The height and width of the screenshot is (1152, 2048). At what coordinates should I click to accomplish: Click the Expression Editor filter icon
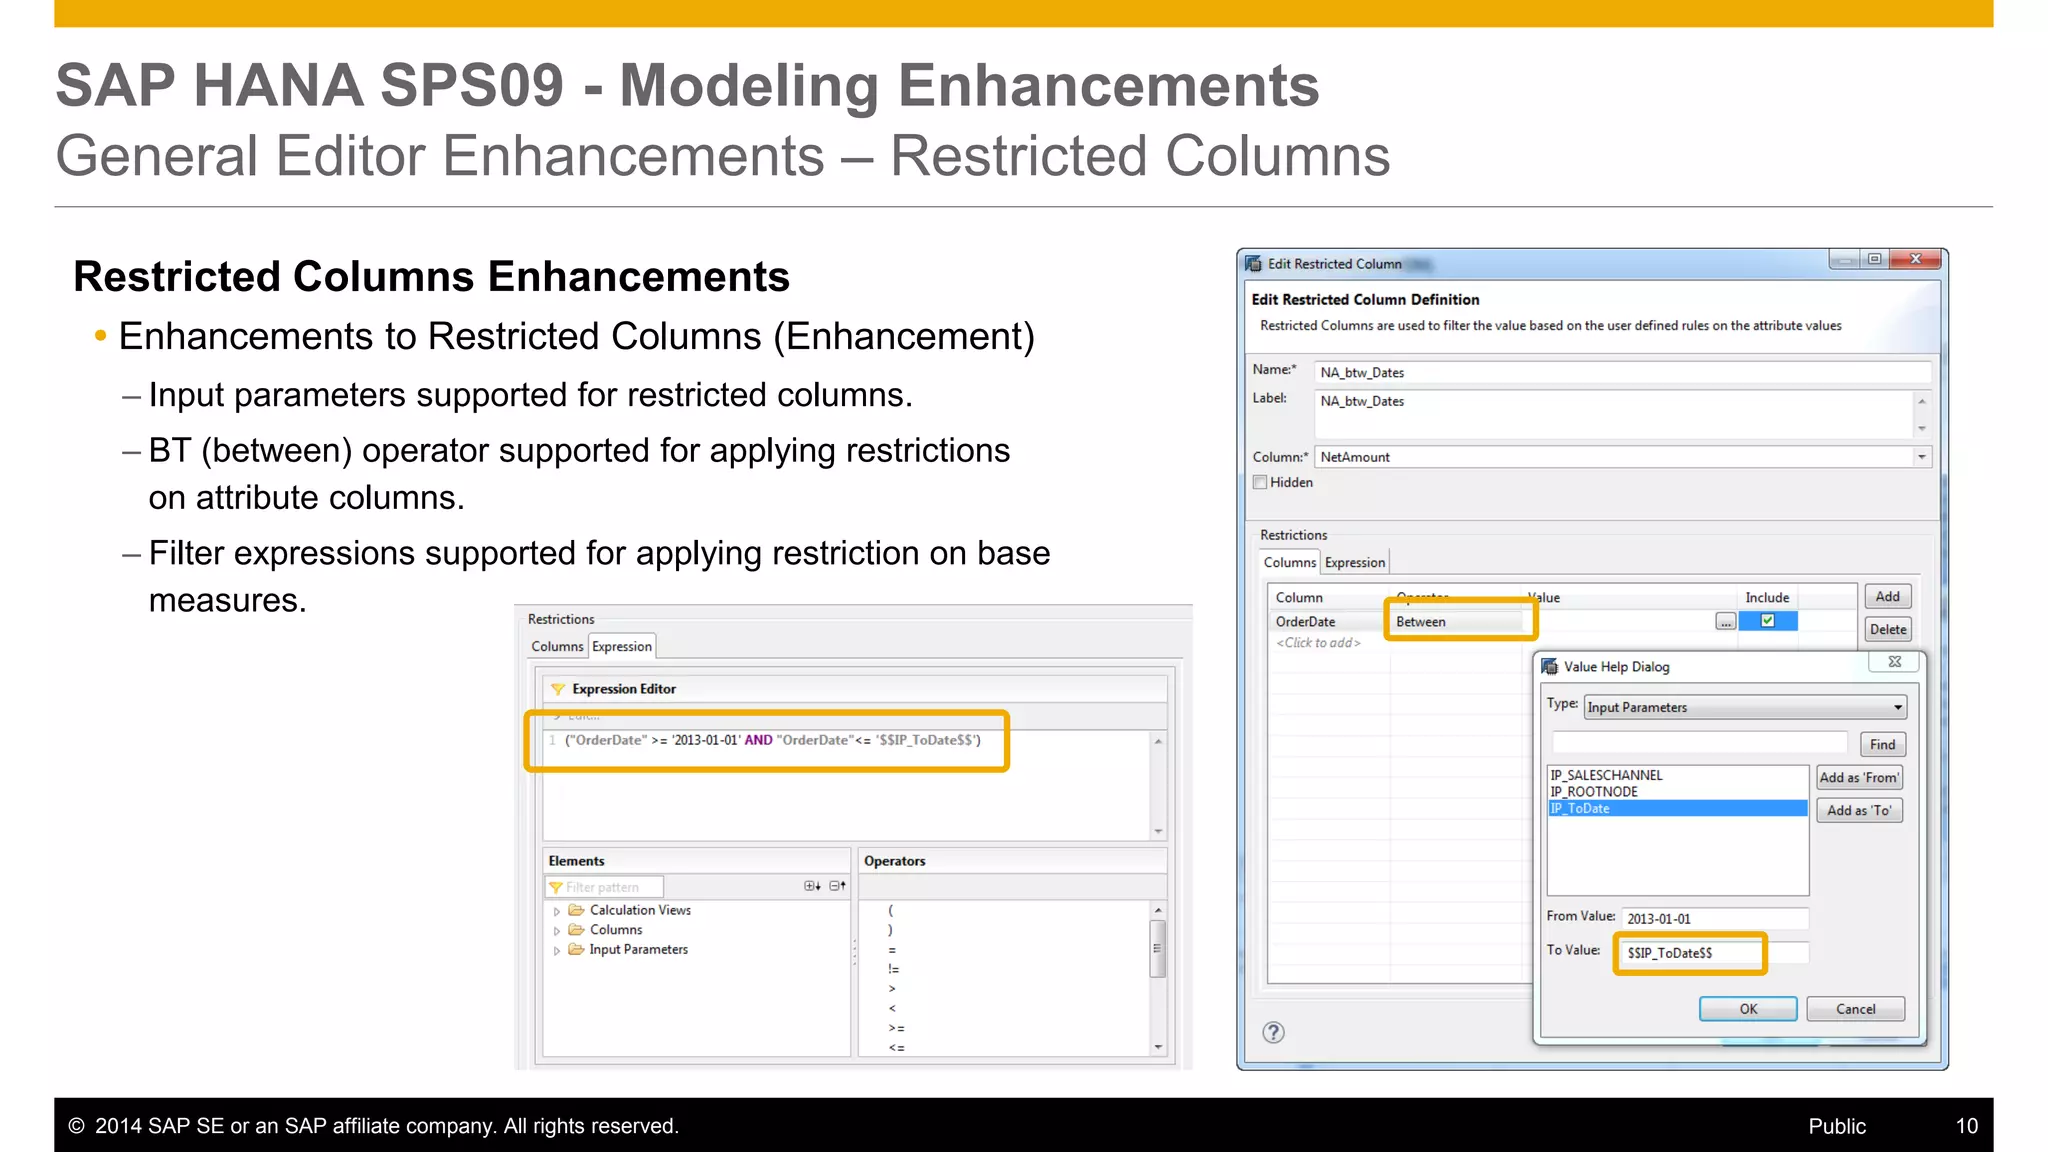[x=558, y=689]
